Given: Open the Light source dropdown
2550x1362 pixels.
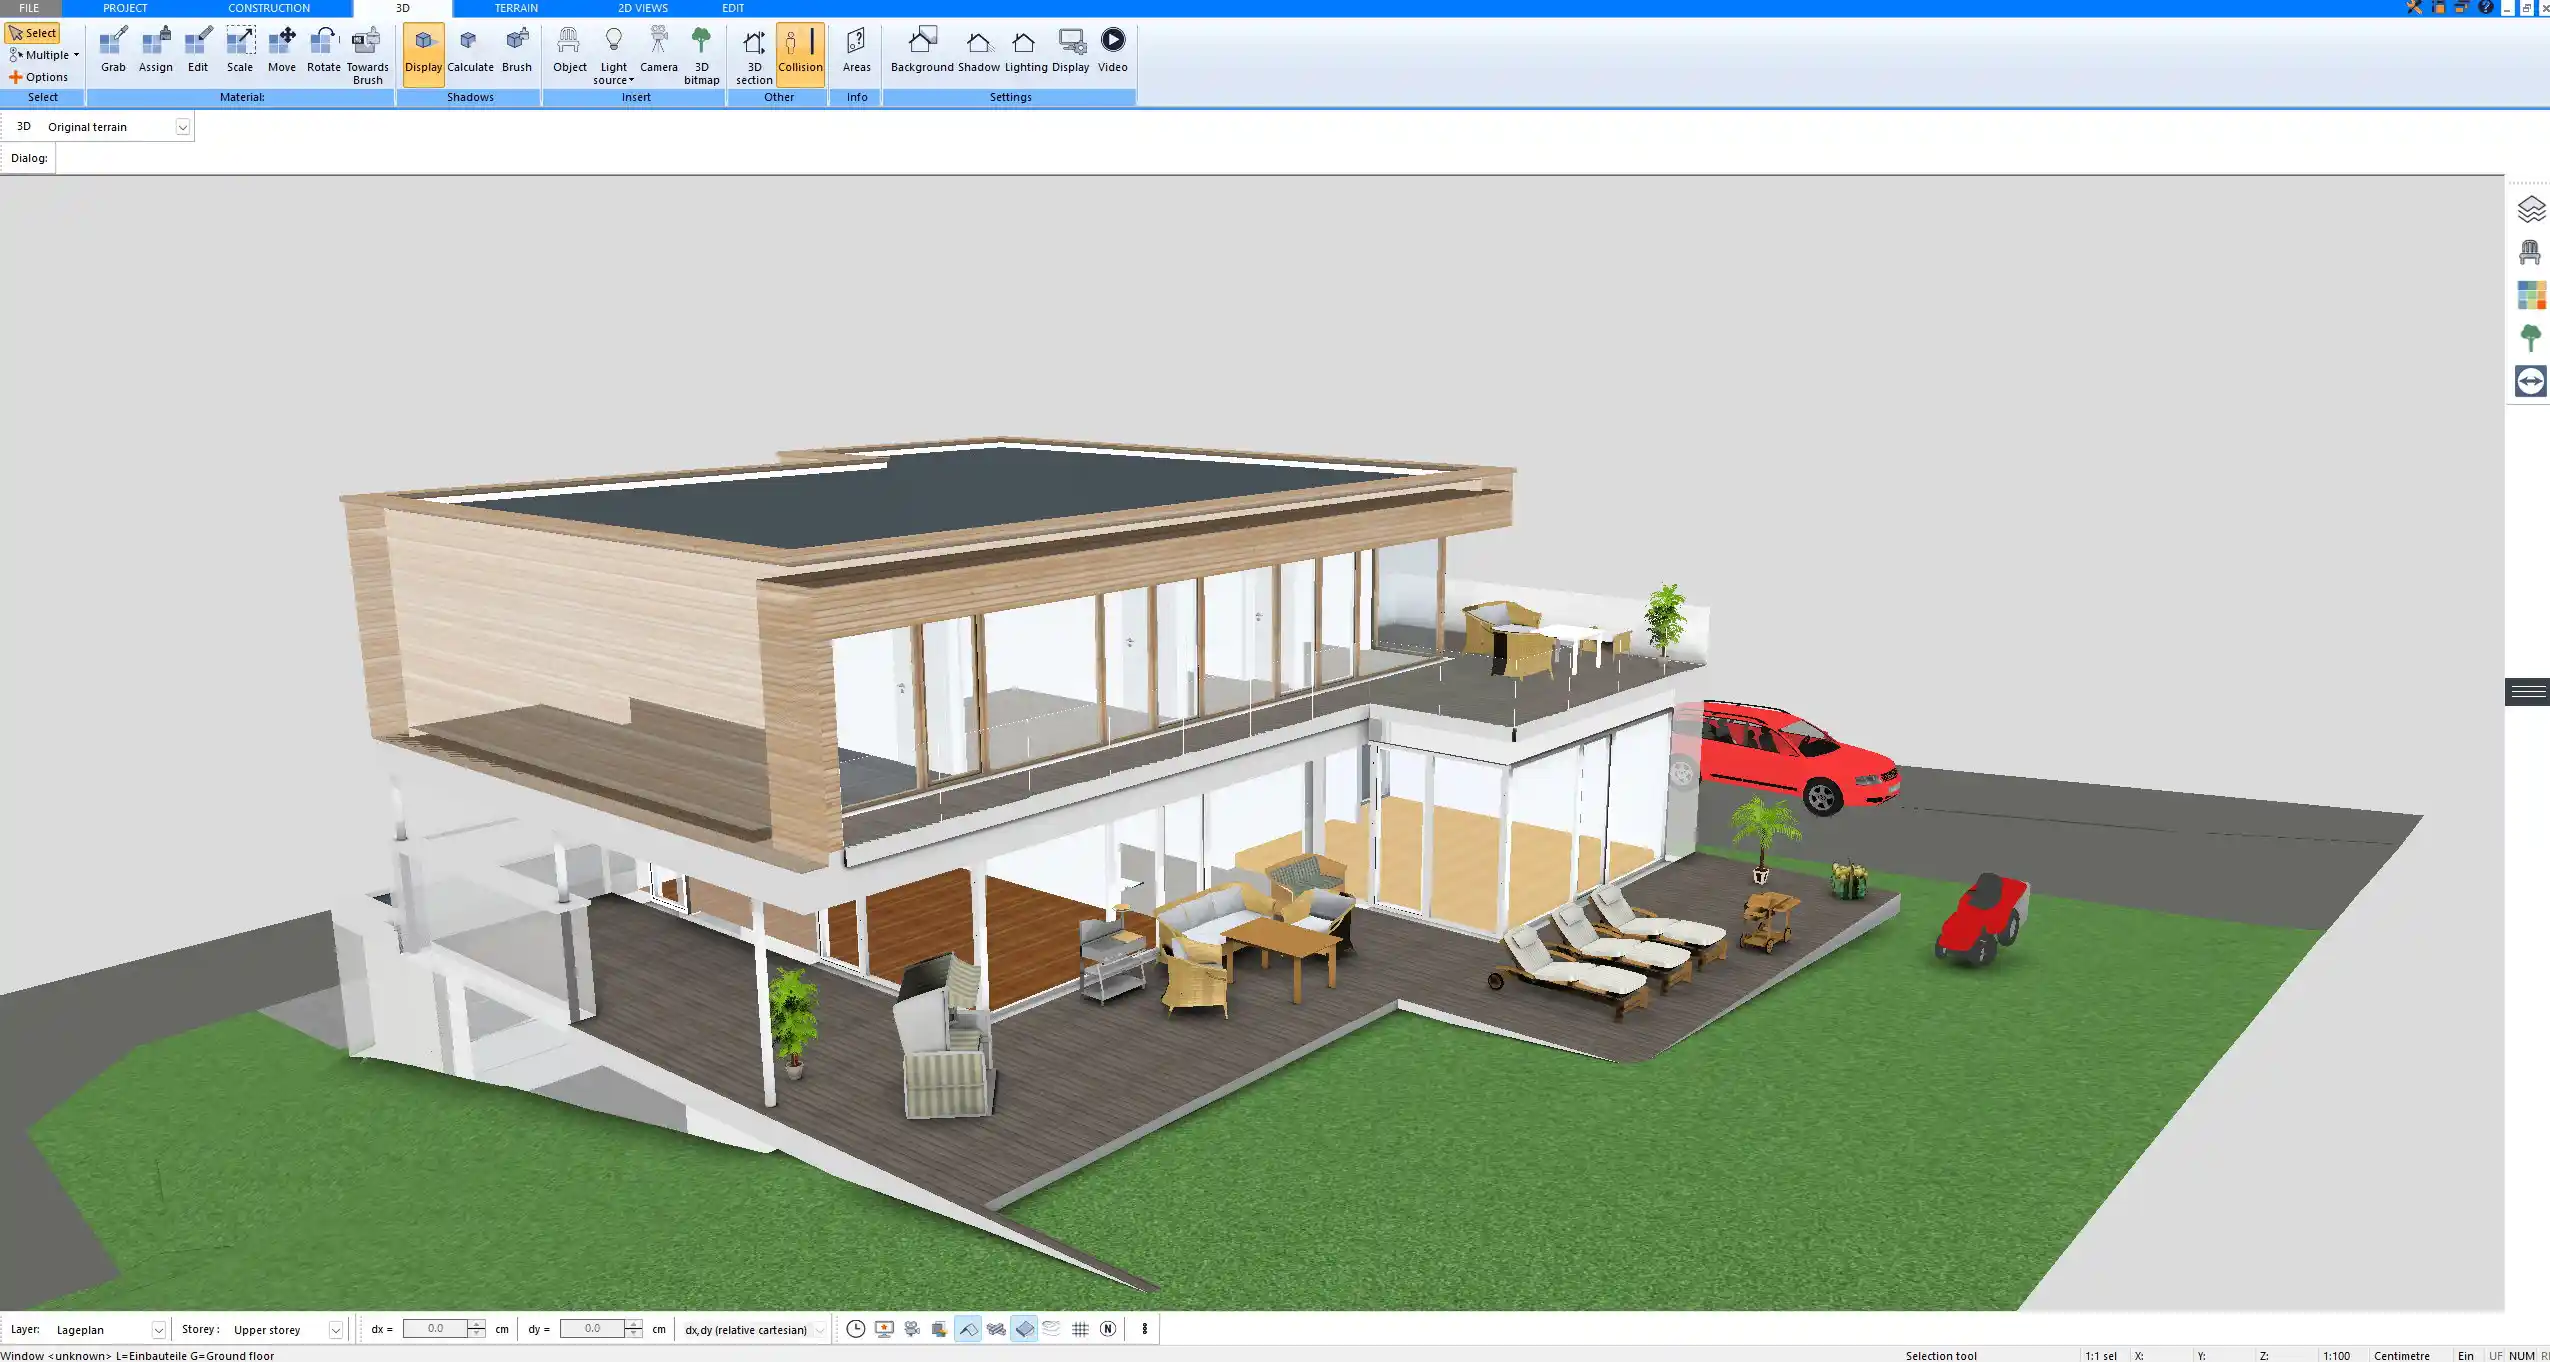Looking at the screenshot, I should [613, 56].
